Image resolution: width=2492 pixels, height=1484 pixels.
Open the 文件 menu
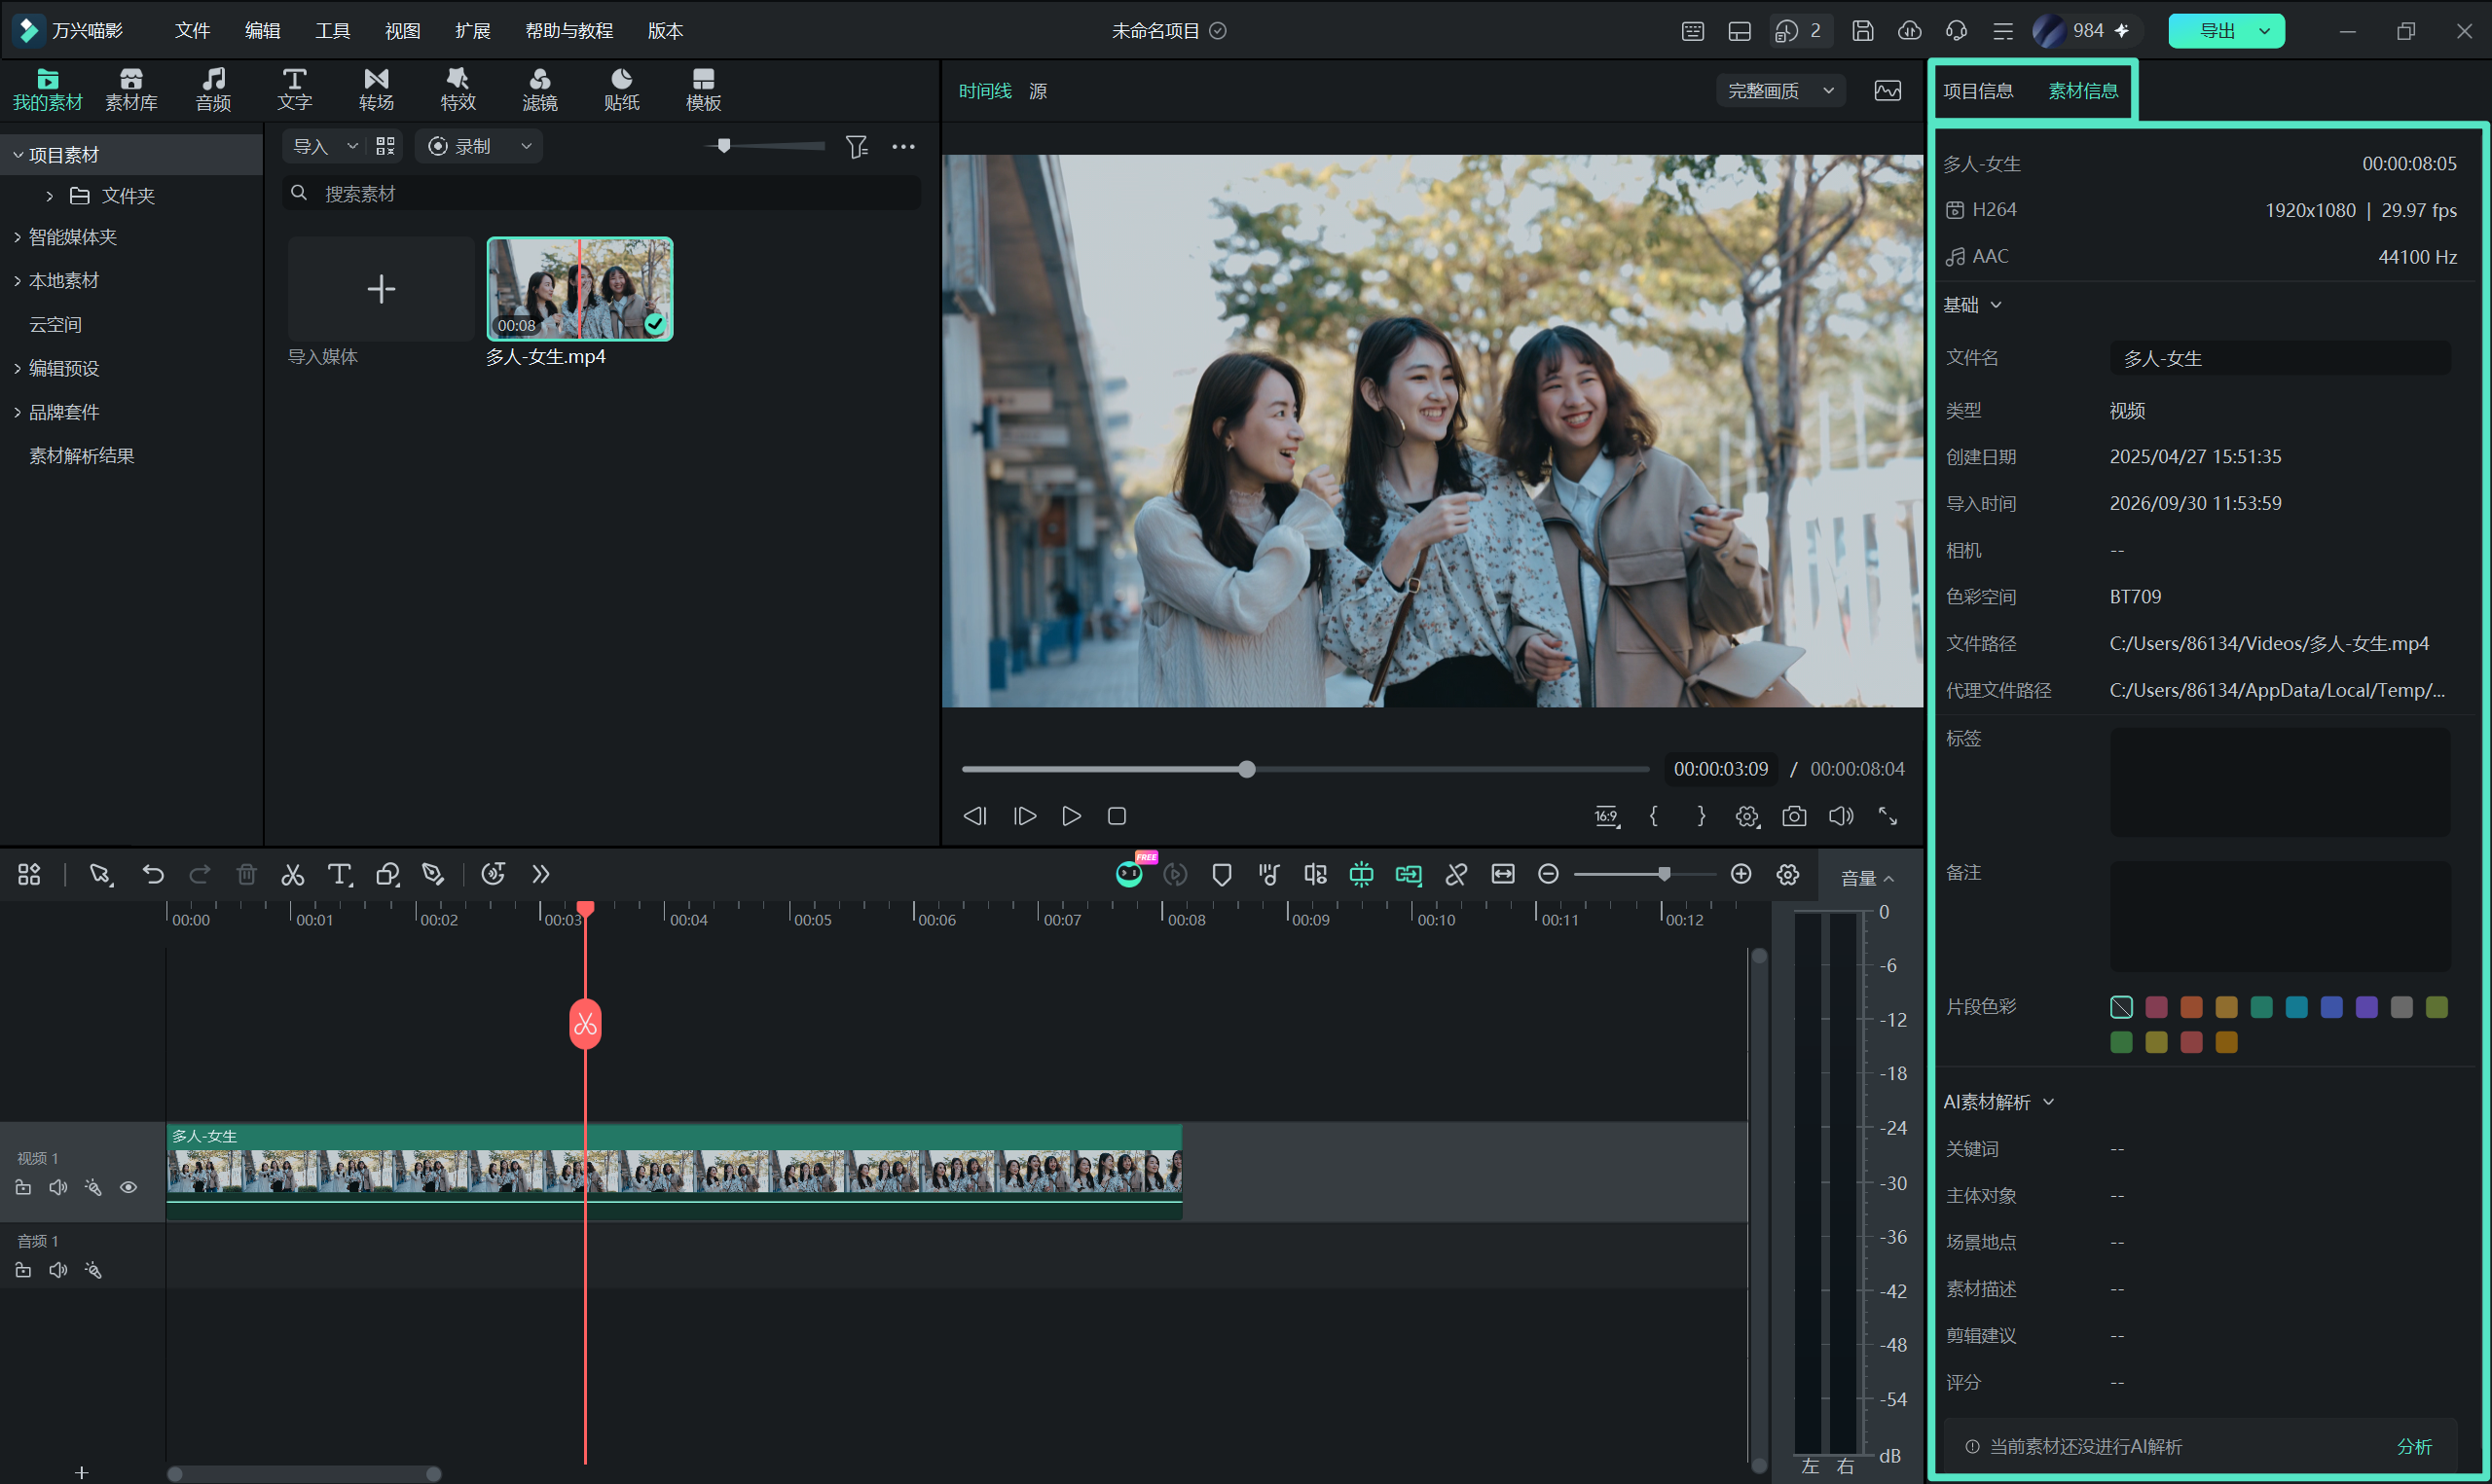tap(192, 31)
